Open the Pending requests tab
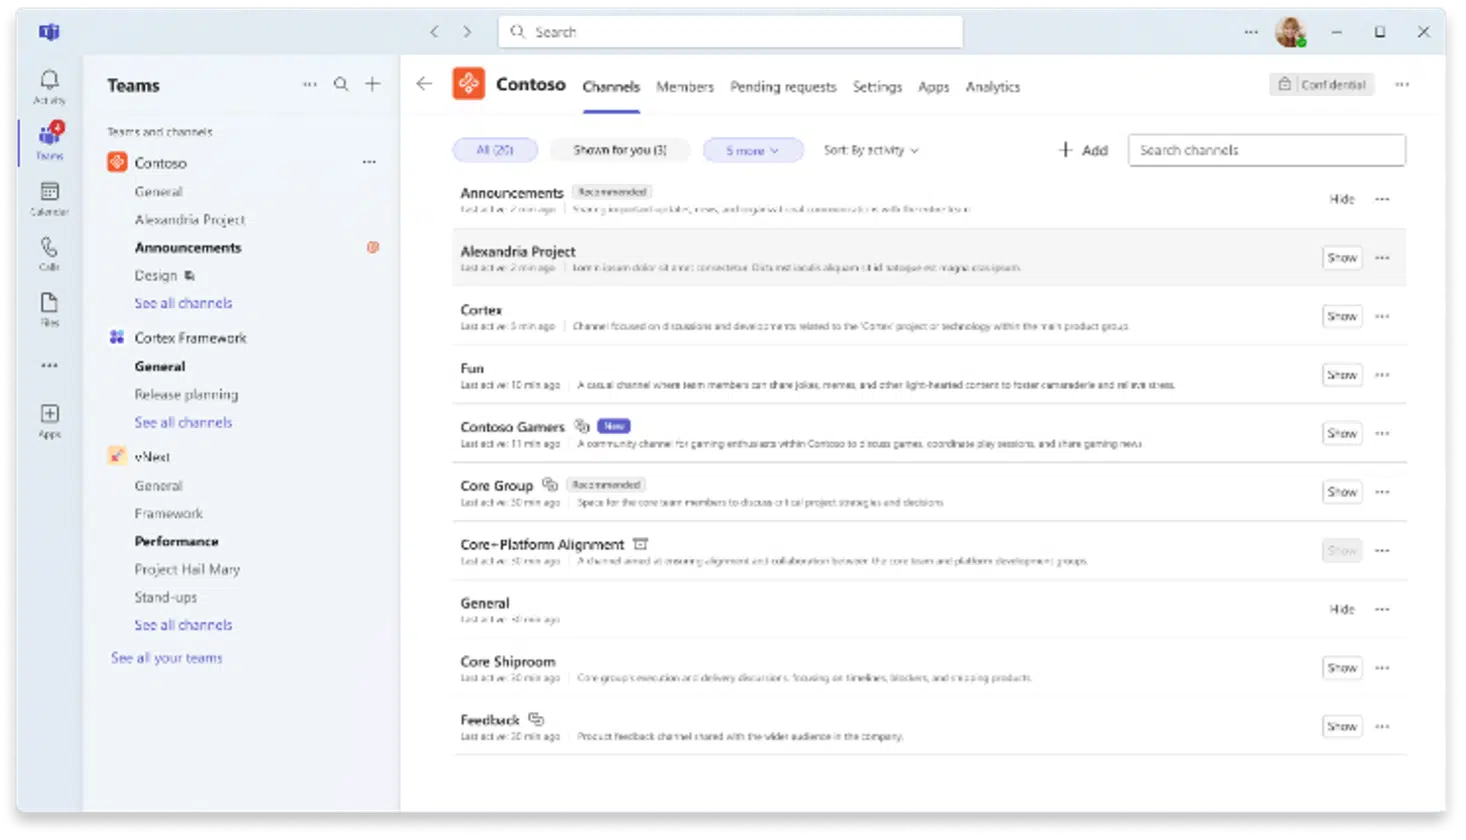1466x840 pixels. 783,87
